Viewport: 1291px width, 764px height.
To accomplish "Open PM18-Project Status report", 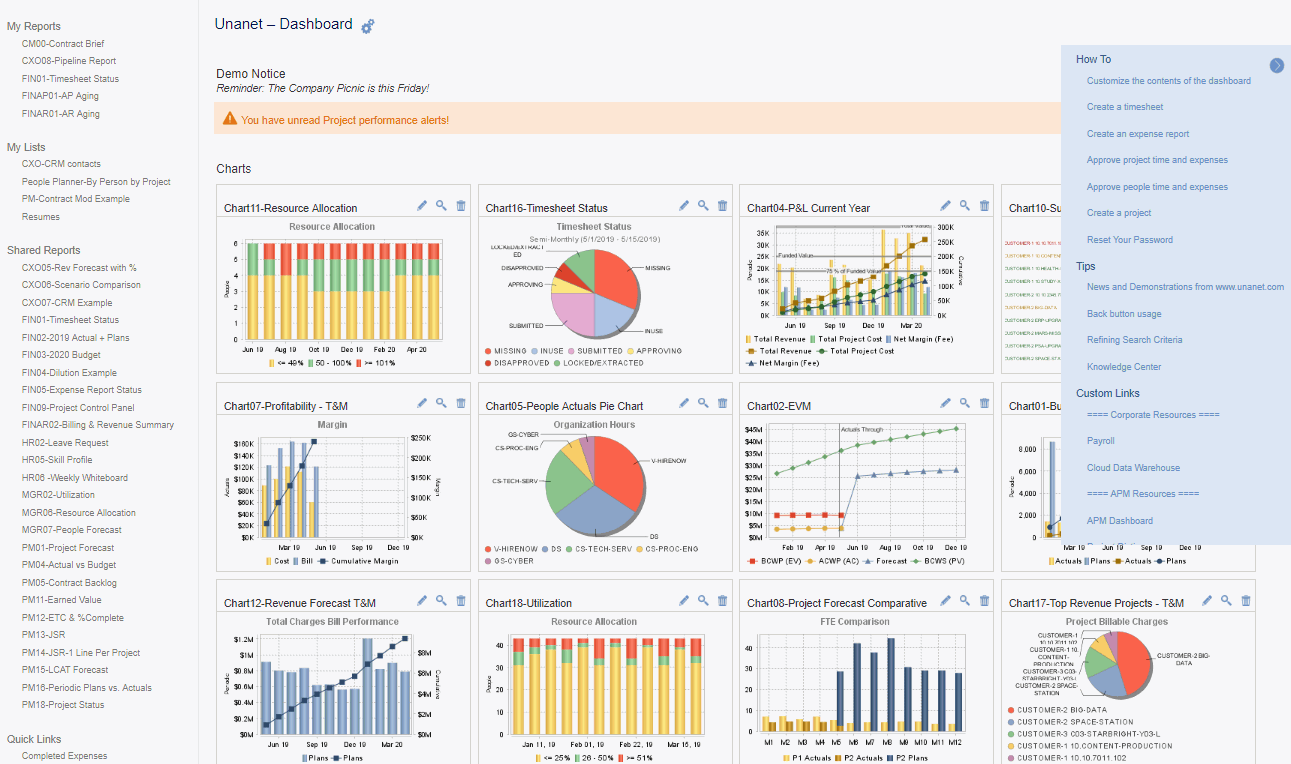I will click(x=63, y=705).
